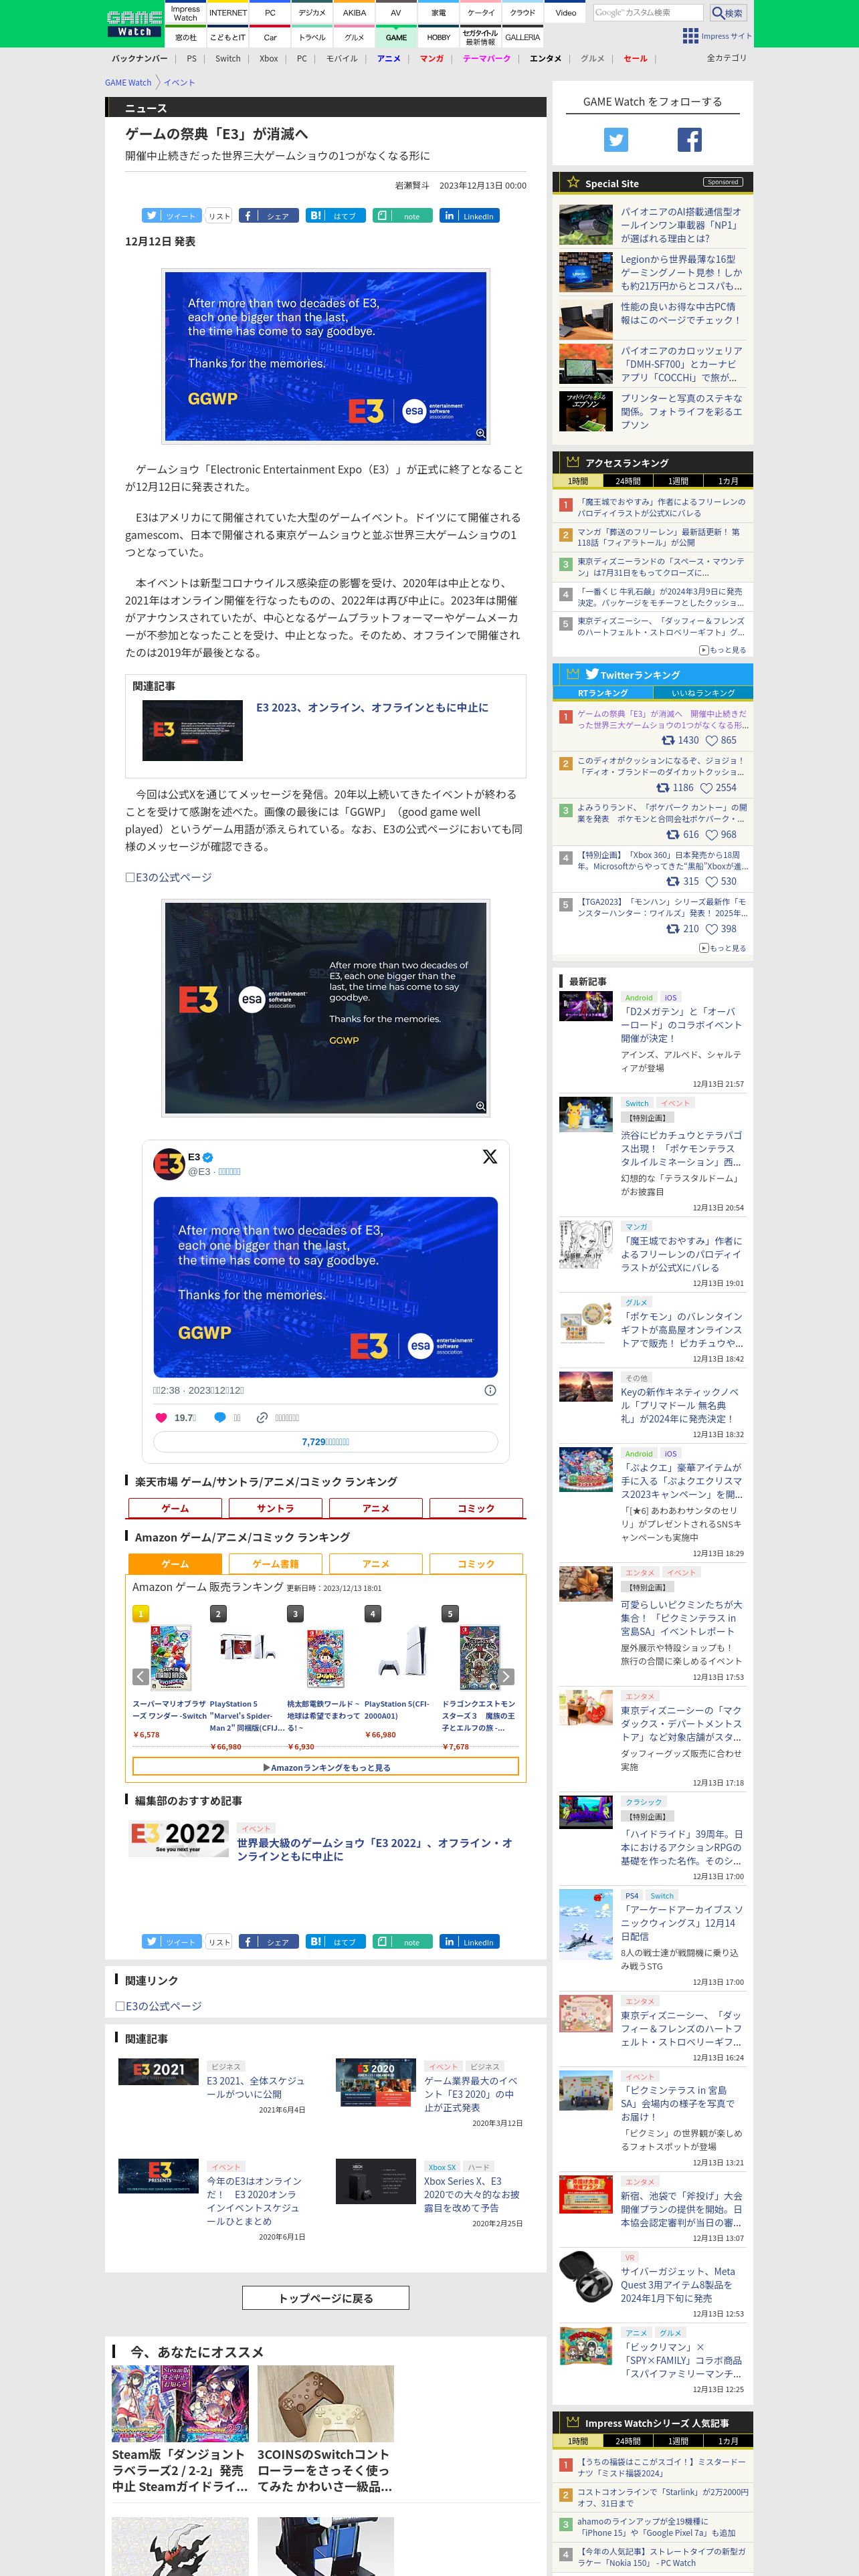Select the Amazon ゲーム書籍 ranking tab

275,1564
